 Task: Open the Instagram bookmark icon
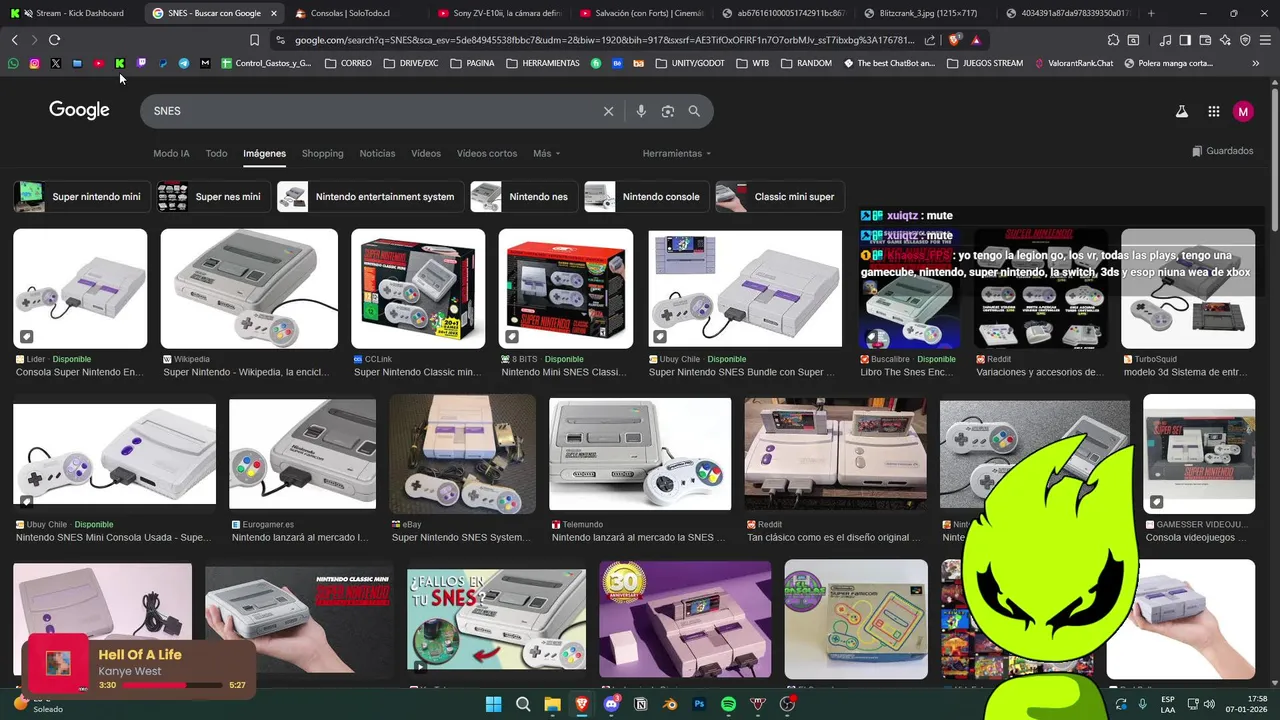34,63
